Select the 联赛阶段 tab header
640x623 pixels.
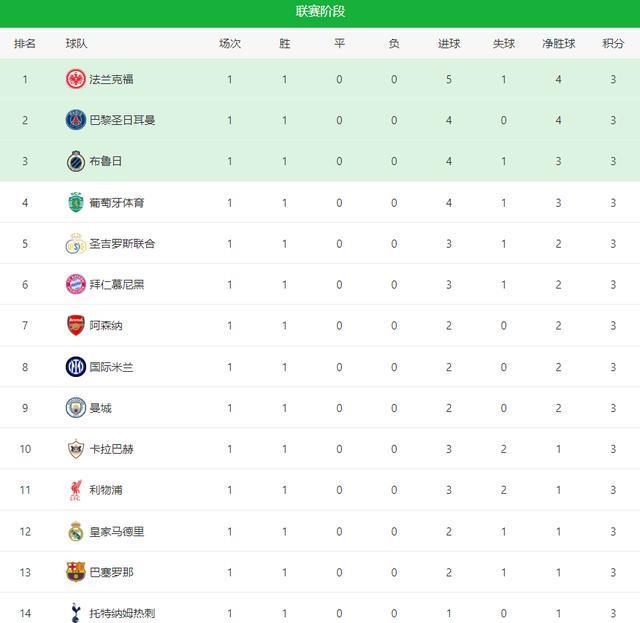(320, 12)
